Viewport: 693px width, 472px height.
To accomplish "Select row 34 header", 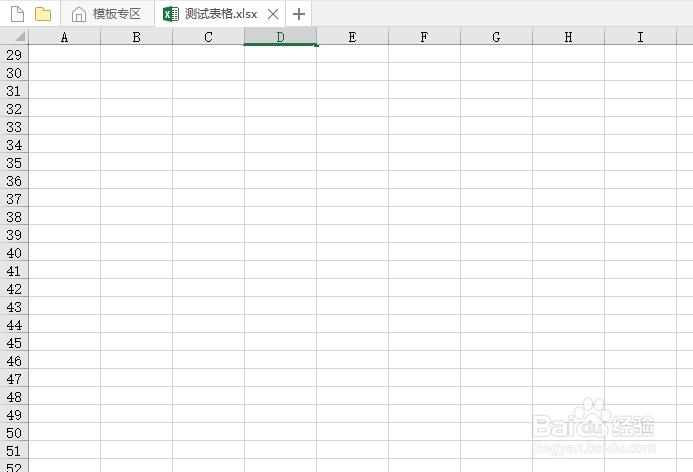I will pos(14,145).
